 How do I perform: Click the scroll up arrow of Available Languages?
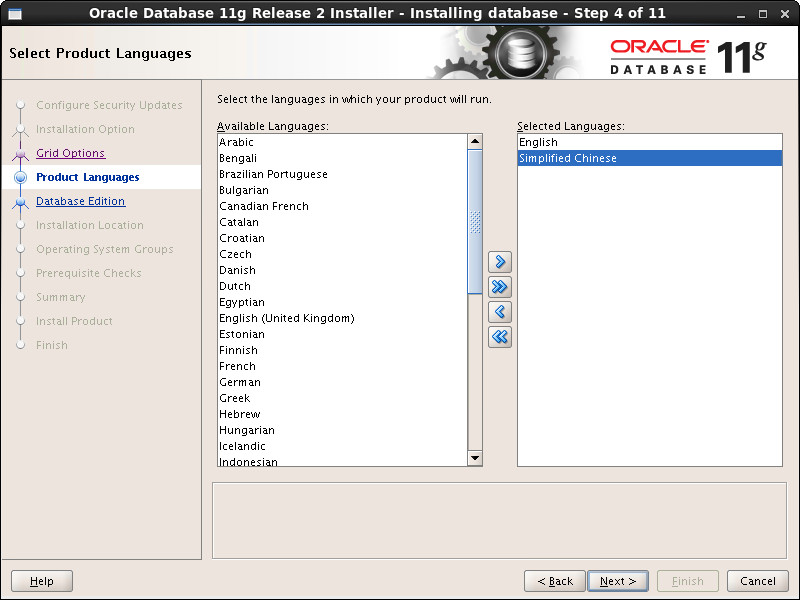(475, 141)
